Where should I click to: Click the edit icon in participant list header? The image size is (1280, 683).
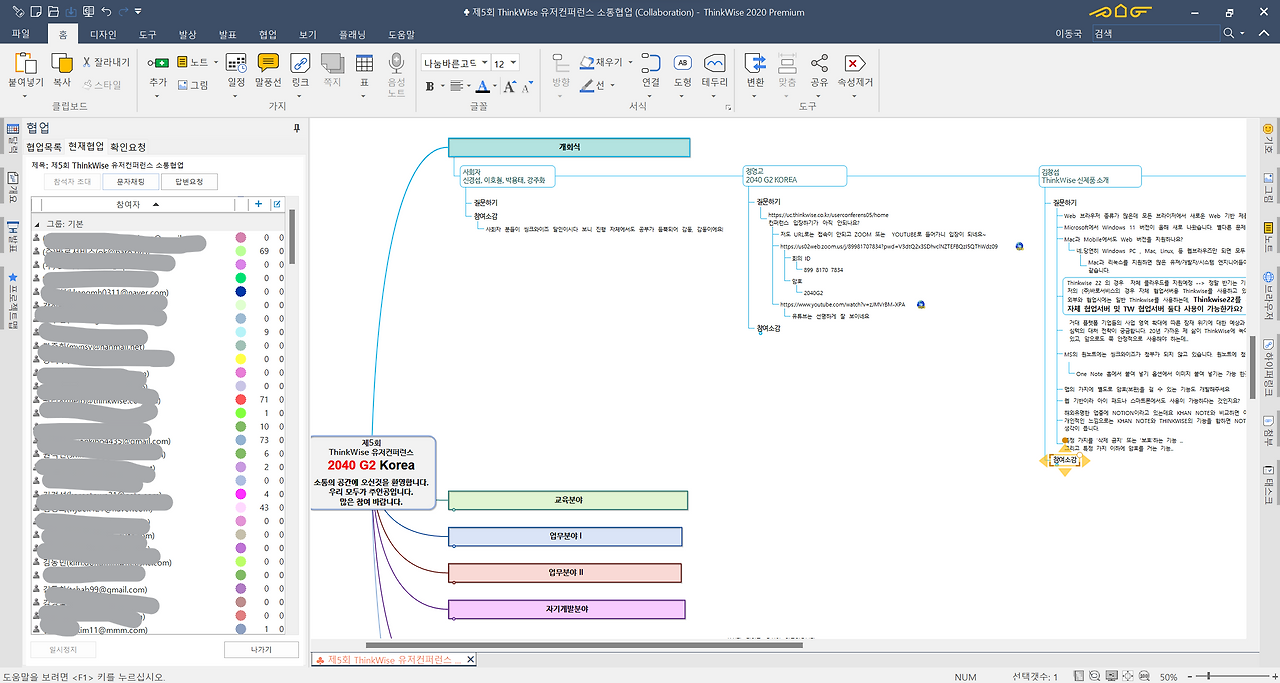(276, 204)
